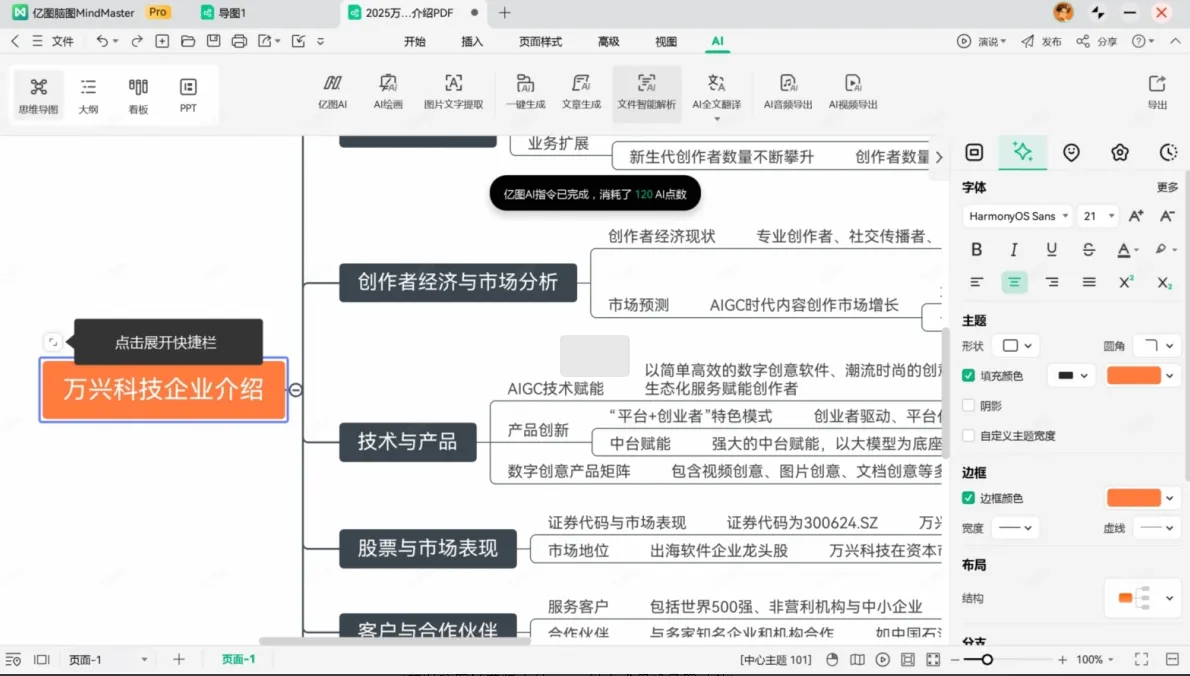Open the folder icon in toolbar
The height and width of the screenshot is (676, 1190).
(187, 41)
